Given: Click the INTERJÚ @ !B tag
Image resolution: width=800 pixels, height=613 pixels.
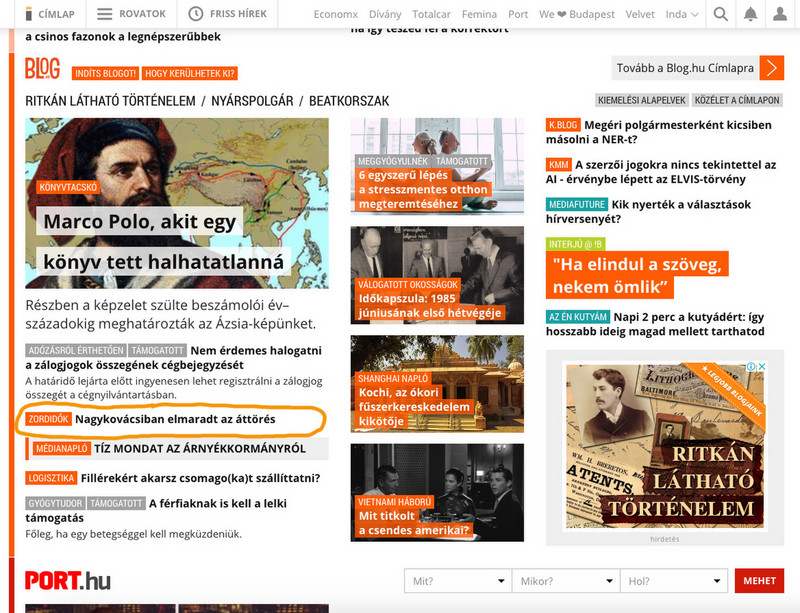Looking at the screenshot, I should pyautogui.click(x=576, y=244).
